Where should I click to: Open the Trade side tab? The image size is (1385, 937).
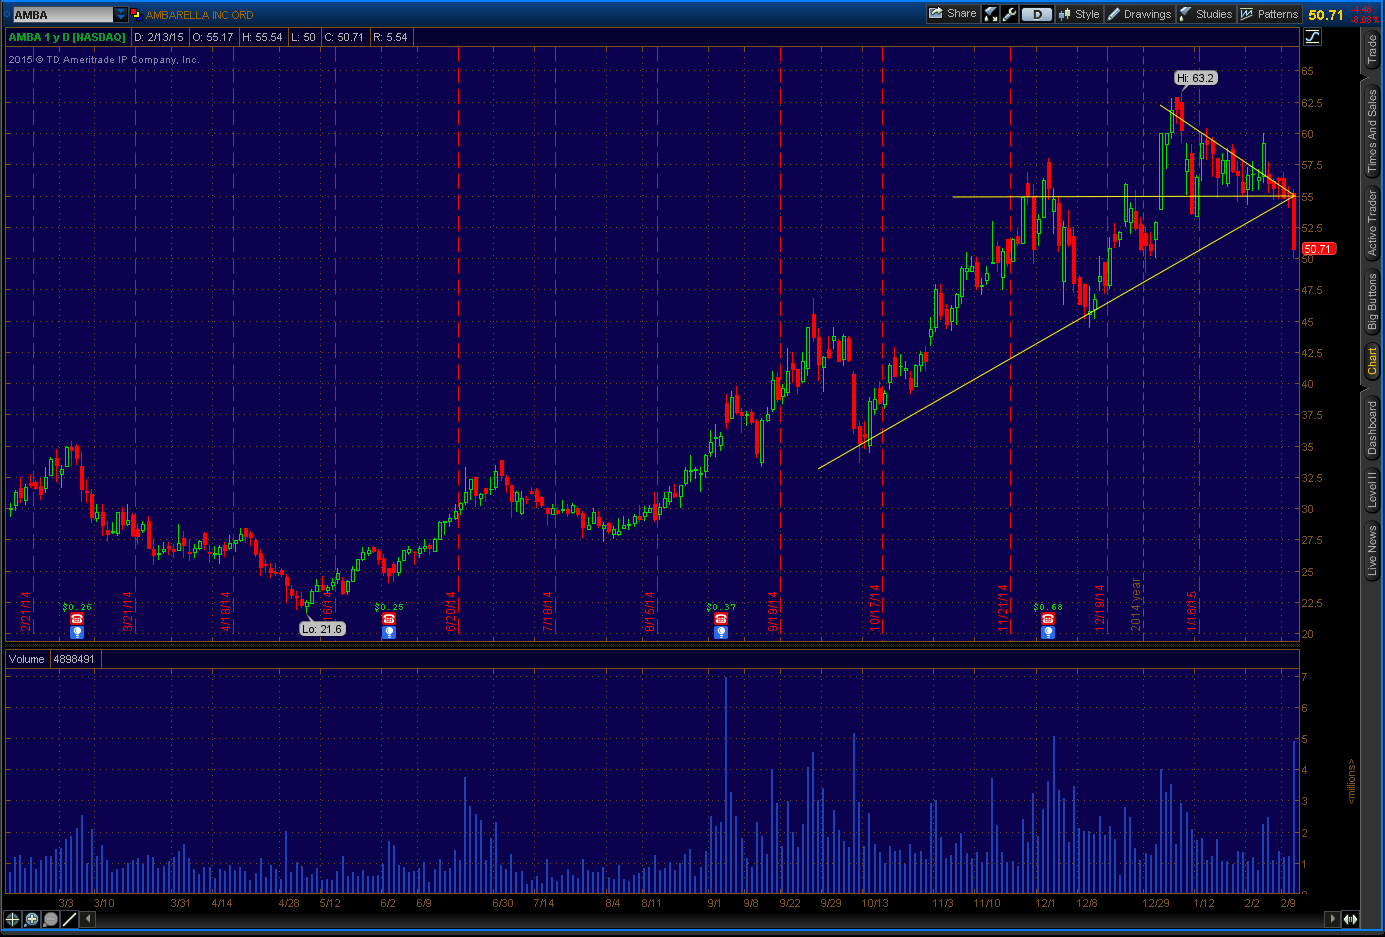[x=1372, y=50]
